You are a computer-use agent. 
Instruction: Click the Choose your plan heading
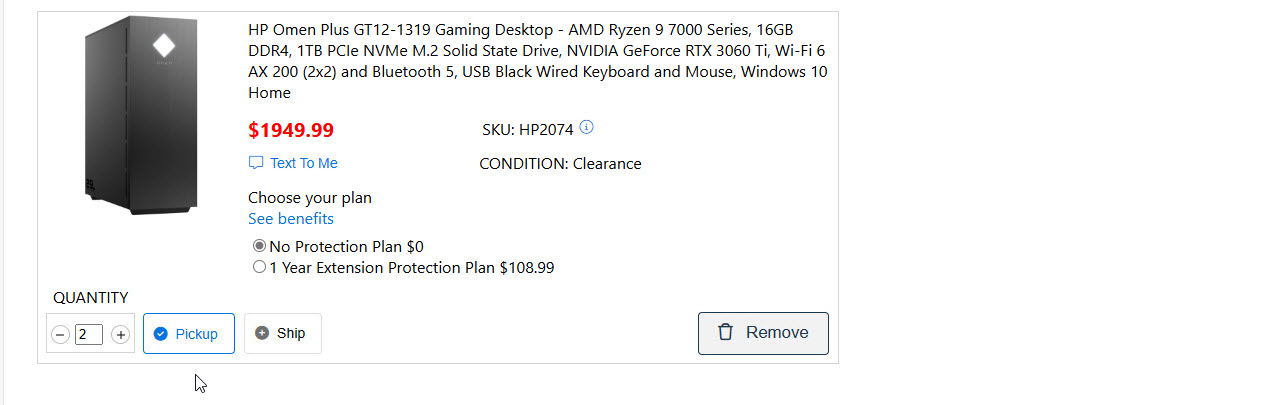point(310,197)
